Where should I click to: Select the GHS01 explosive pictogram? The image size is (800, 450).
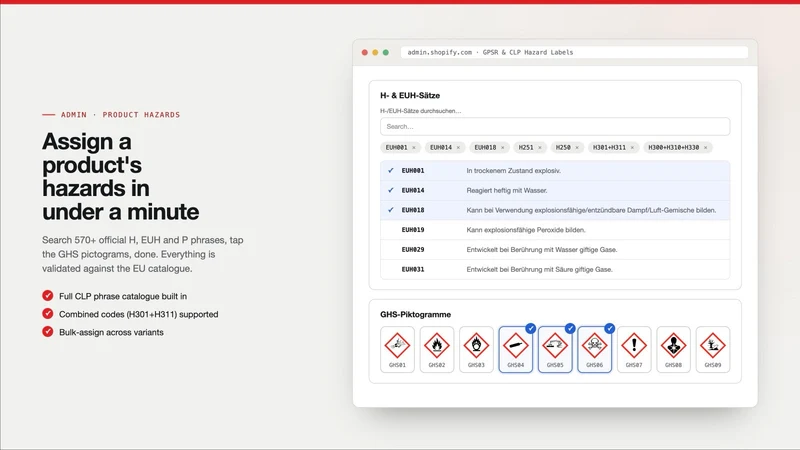tap(397, 349)
